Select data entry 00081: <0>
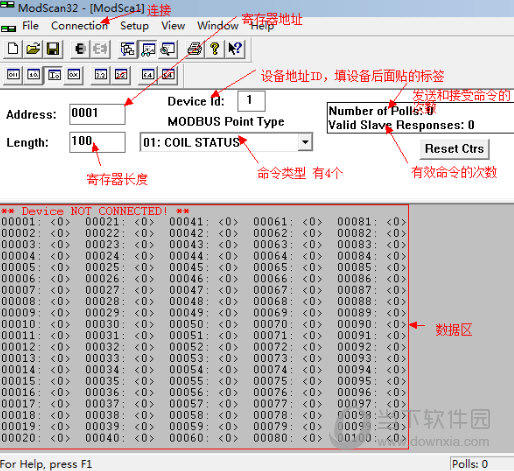The image size is (514, 471). coord(372,222)
